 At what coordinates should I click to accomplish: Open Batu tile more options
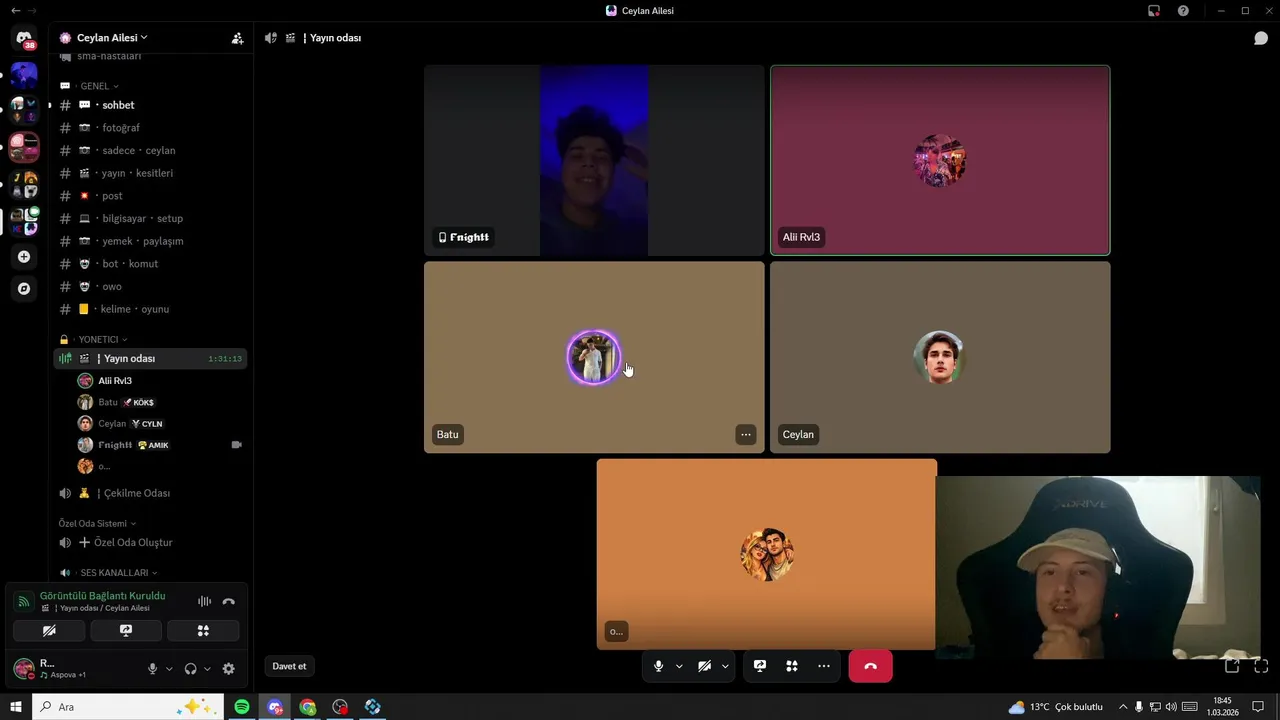746,434
